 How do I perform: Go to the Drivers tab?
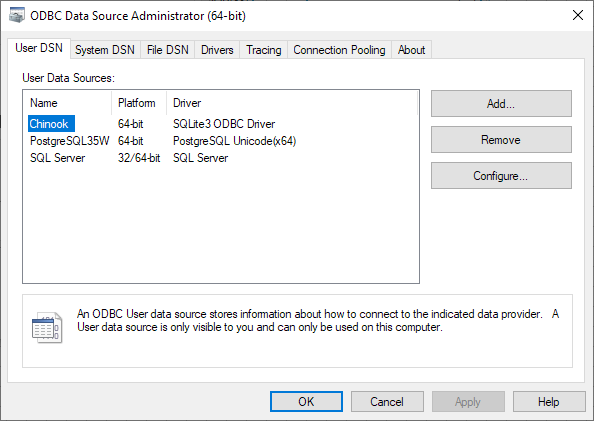217,50
